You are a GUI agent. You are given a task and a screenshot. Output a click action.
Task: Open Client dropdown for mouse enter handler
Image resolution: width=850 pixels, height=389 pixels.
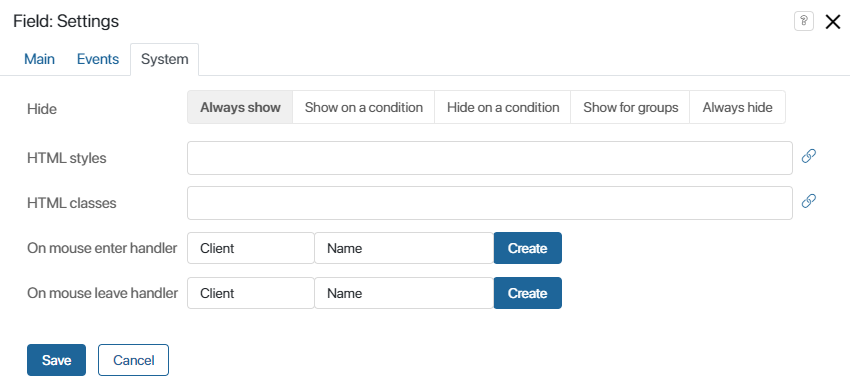251,248
